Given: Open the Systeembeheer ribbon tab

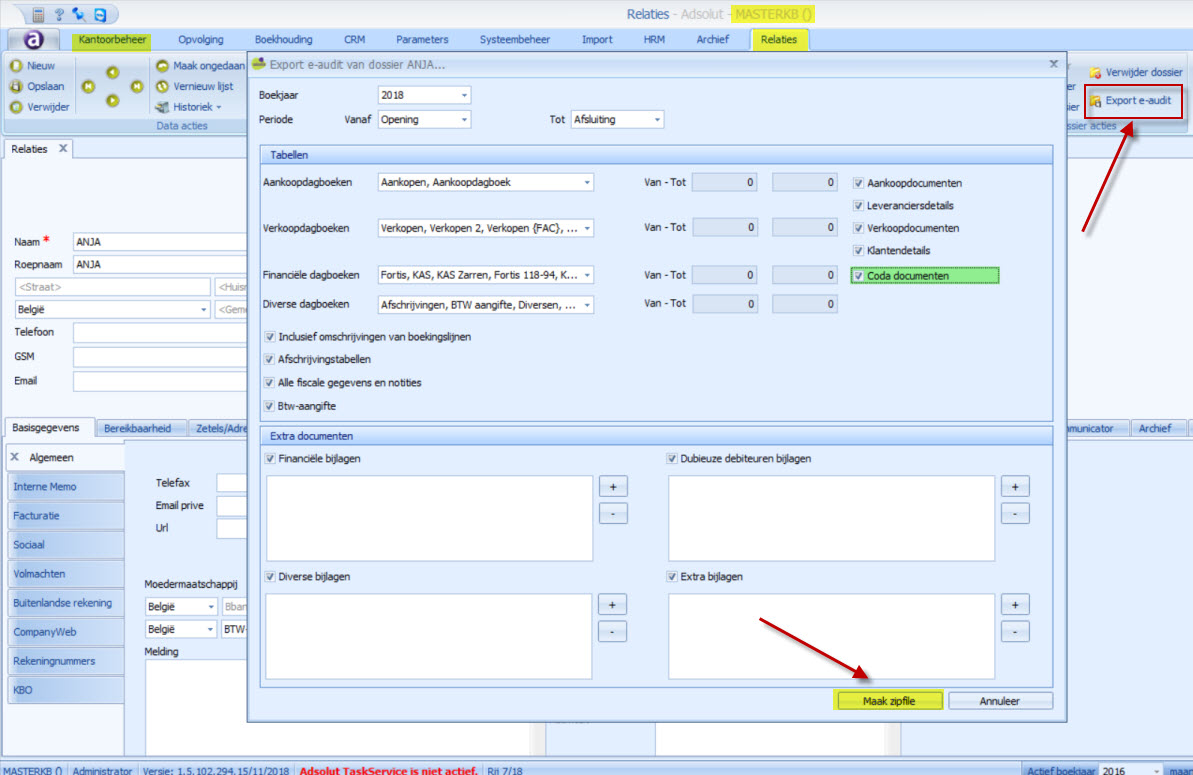Looking at the screenshot, I should click(515, 40).
